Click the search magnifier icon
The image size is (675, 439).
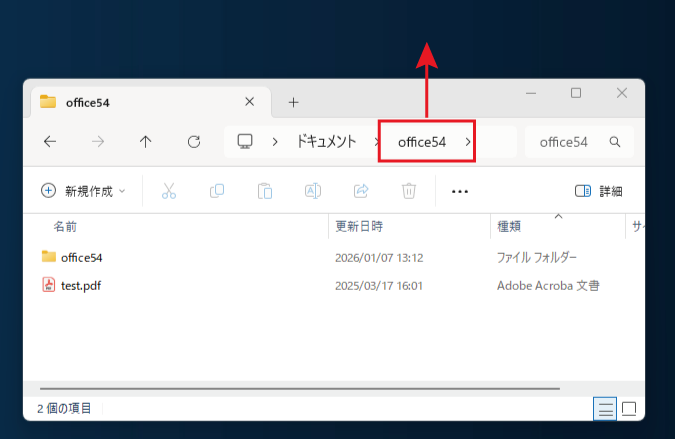pyautogui.click(x=615, y=142)
